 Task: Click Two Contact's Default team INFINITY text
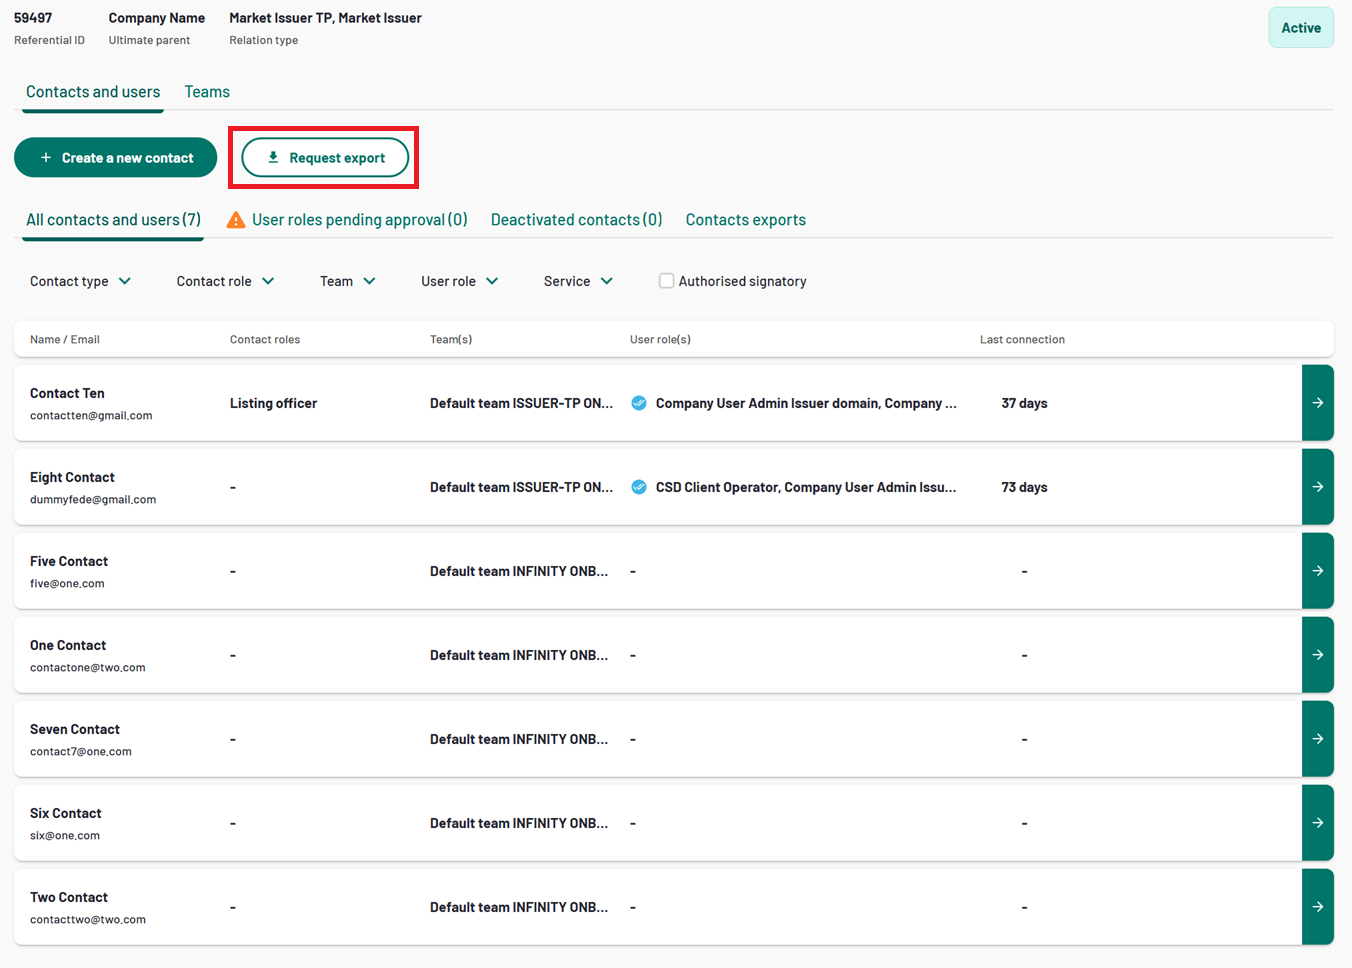519,908
